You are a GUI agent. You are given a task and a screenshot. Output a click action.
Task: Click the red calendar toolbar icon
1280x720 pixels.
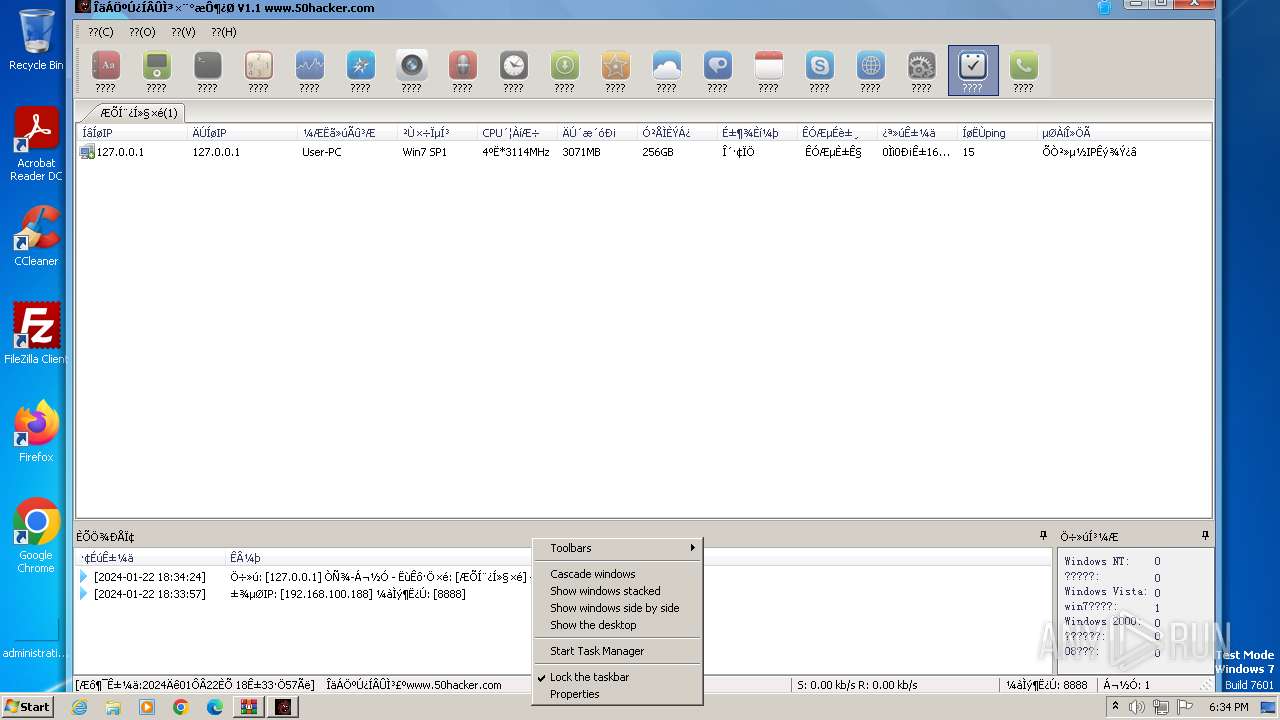(768, 66)
